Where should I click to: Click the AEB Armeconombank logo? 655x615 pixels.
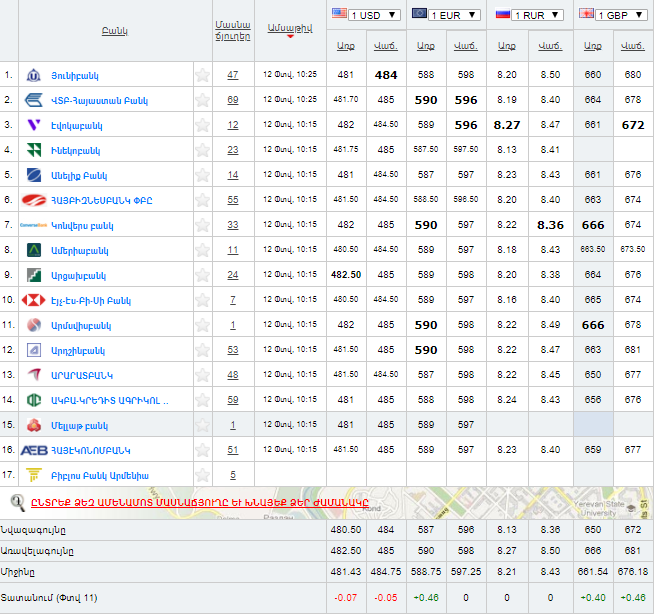coord(34,450)
